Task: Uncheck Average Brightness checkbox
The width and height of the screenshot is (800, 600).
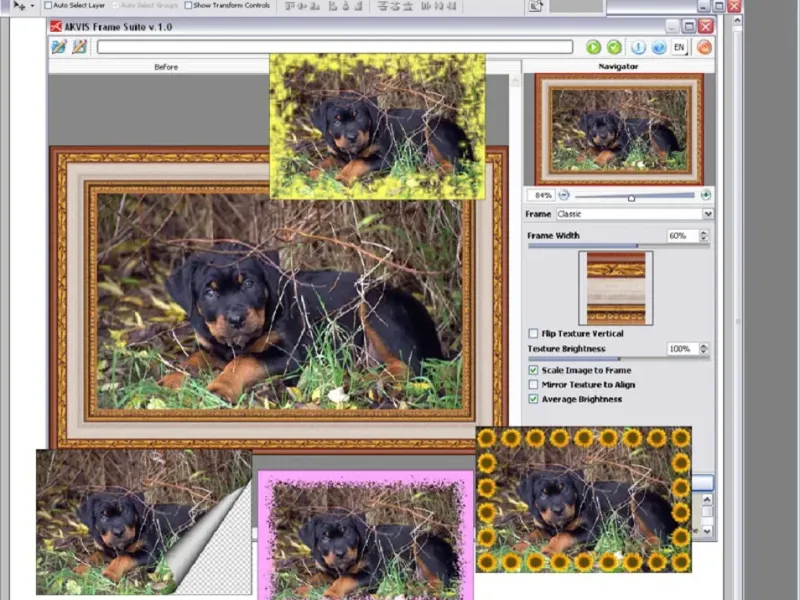Action: pos(533,398)
